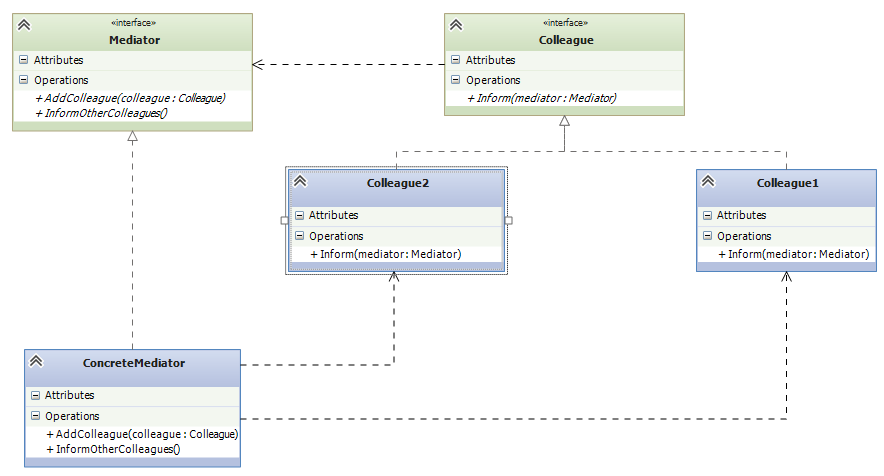Click left resize handle of Colleague2

tap(285, 219)
